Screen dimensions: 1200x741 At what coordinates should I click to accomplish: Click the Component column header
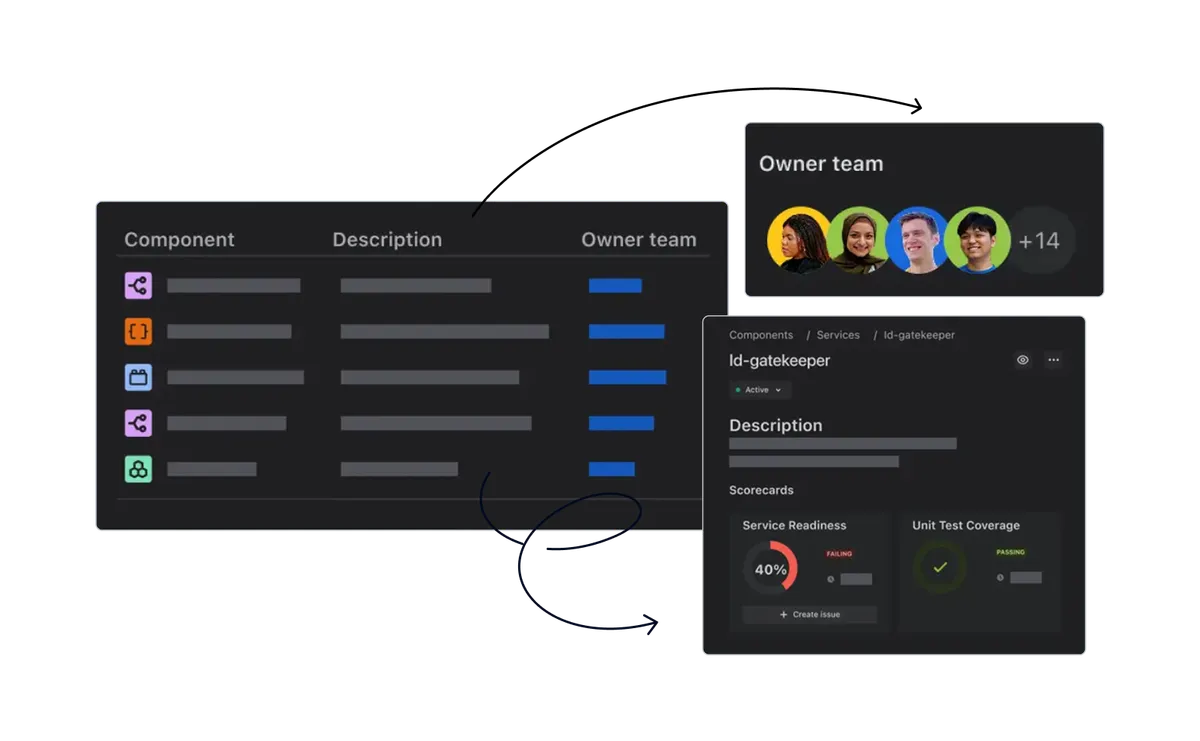coord(179,240)
